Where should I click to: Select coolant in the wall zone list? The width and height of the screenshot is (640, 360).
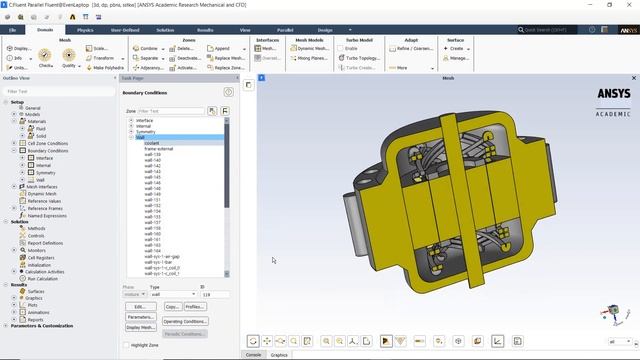(x=152, y=143)
